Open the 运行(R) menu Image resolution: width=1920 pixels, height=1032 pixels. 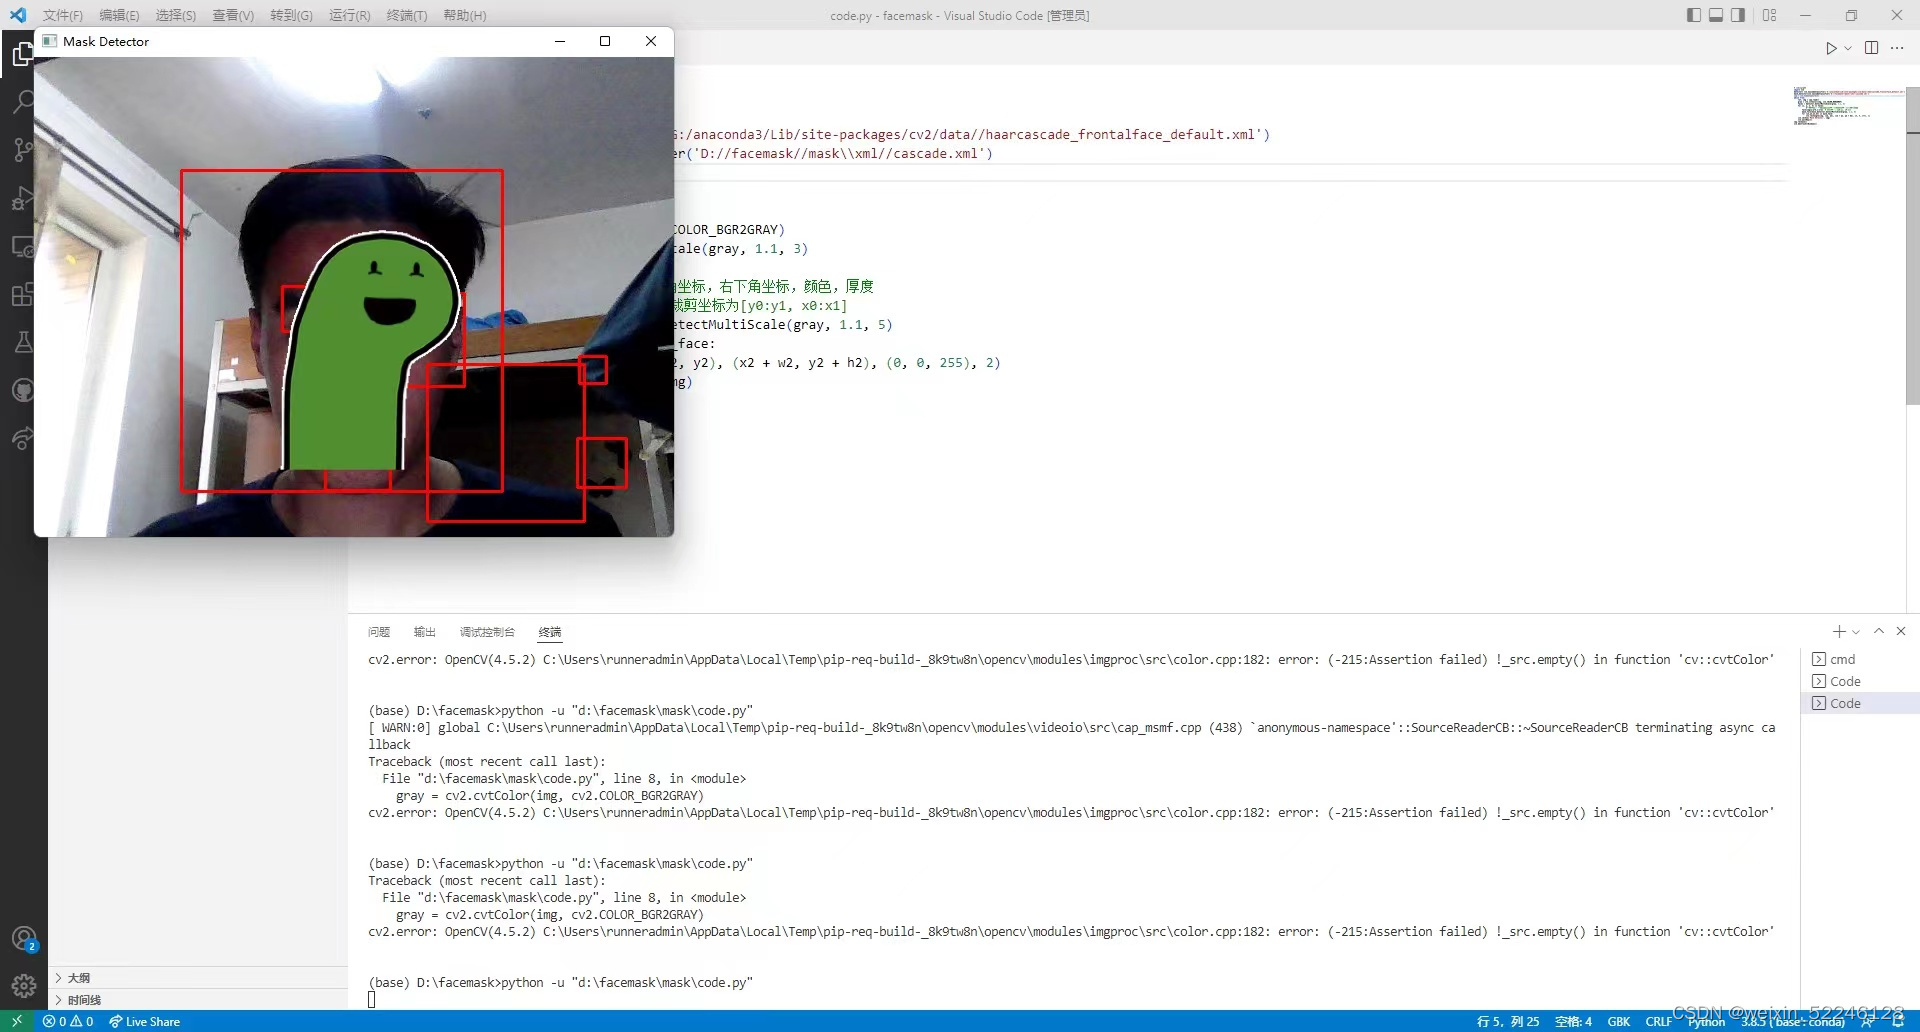click(349, 15)
